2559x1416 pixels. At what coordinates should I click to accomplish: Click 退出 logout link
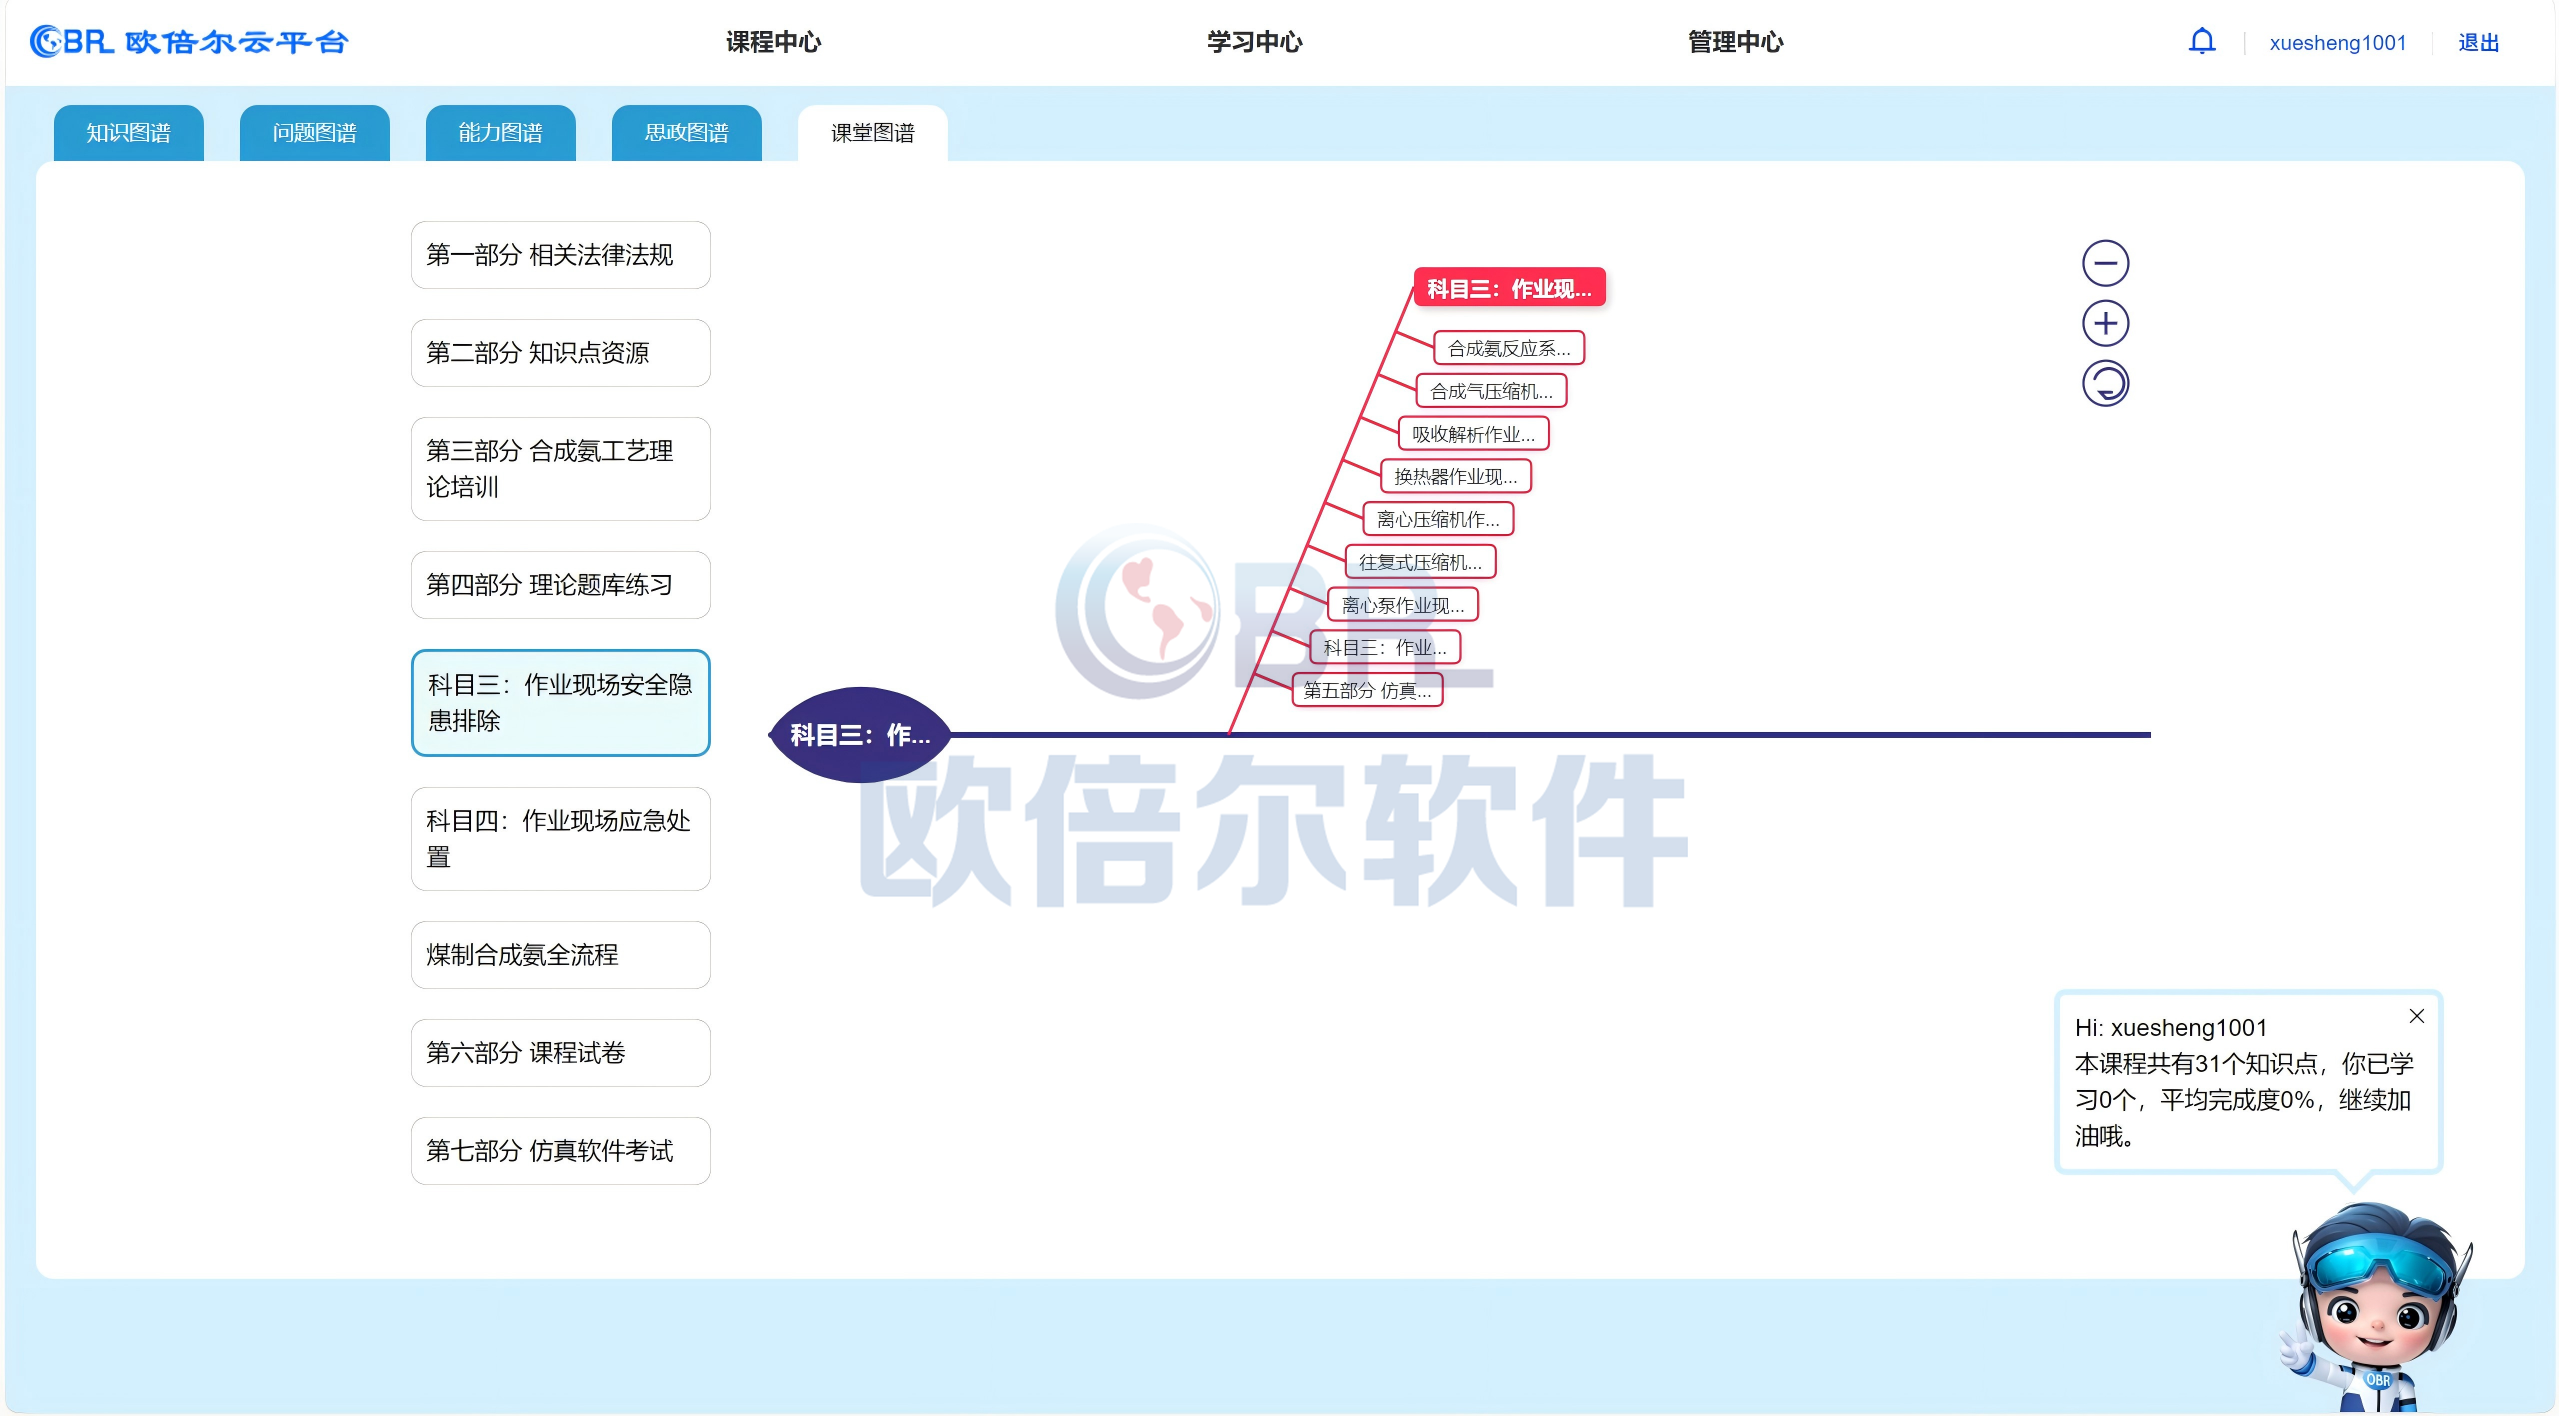(2478, 43)
